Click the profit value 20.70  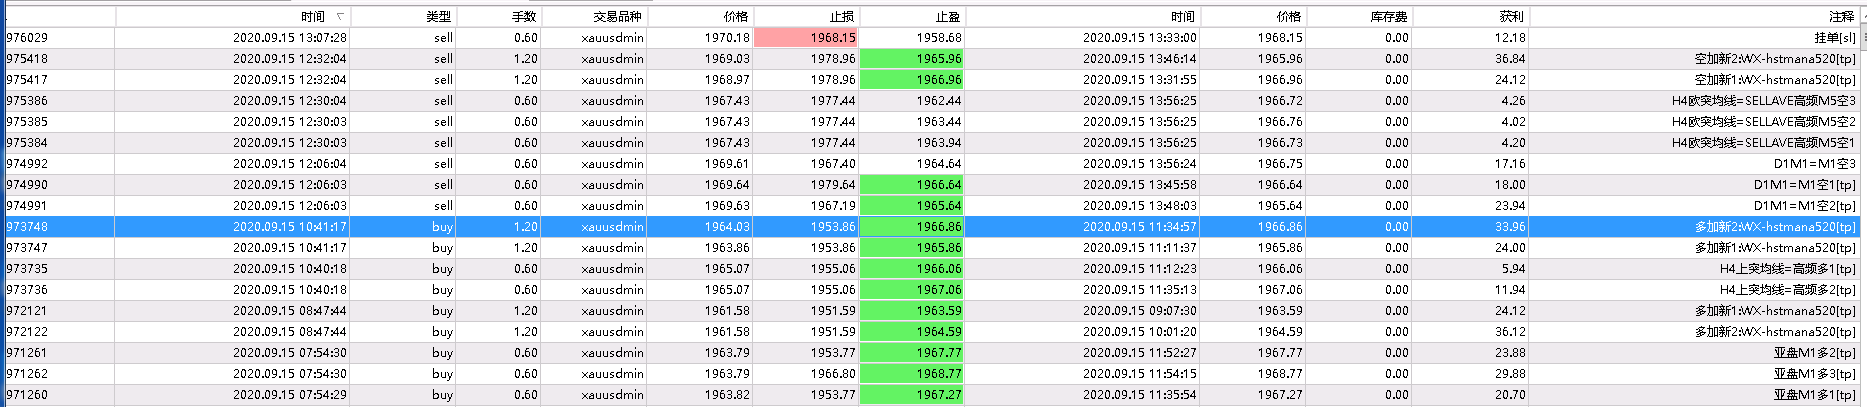[x=1510, y=394]
